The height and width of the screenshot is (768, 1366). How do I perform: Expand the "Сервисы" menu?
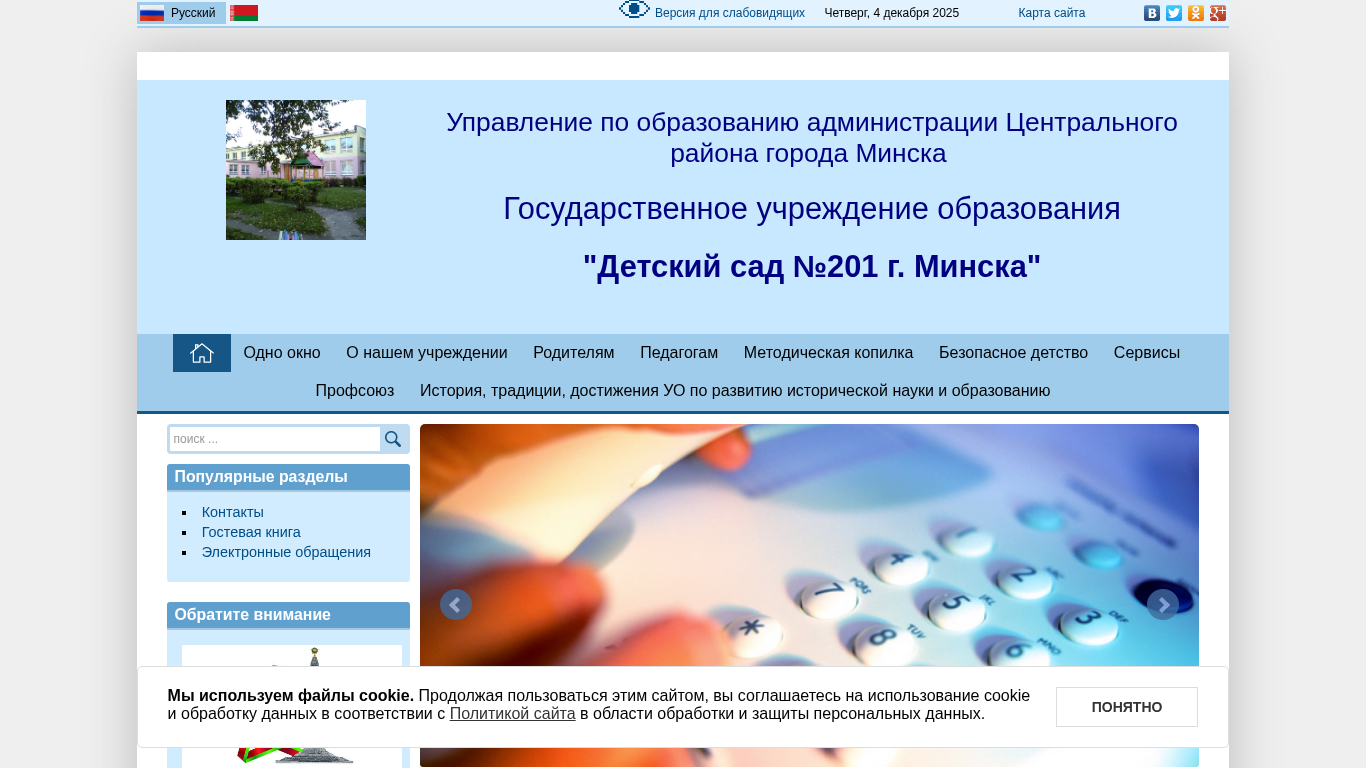point(1147,353)
